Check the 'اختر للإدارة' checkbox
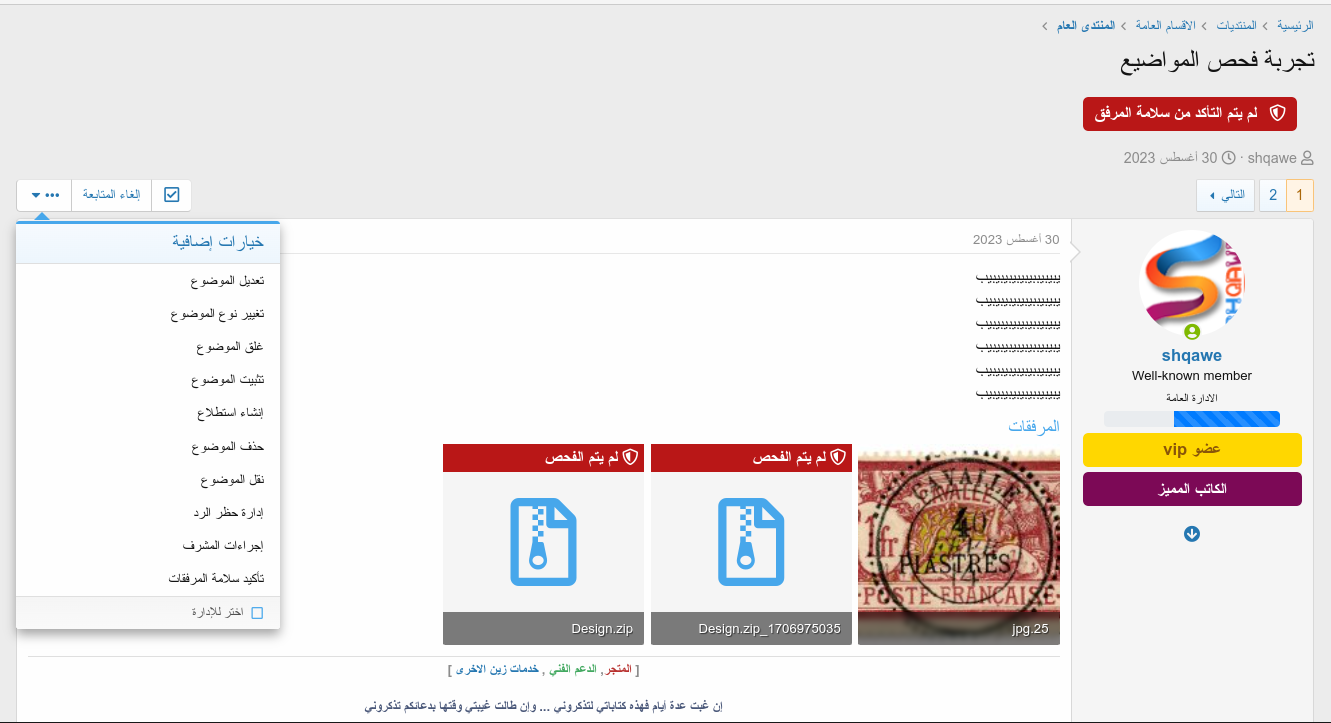This screenshot has height=723, width=1331. (x=257, y=613)
